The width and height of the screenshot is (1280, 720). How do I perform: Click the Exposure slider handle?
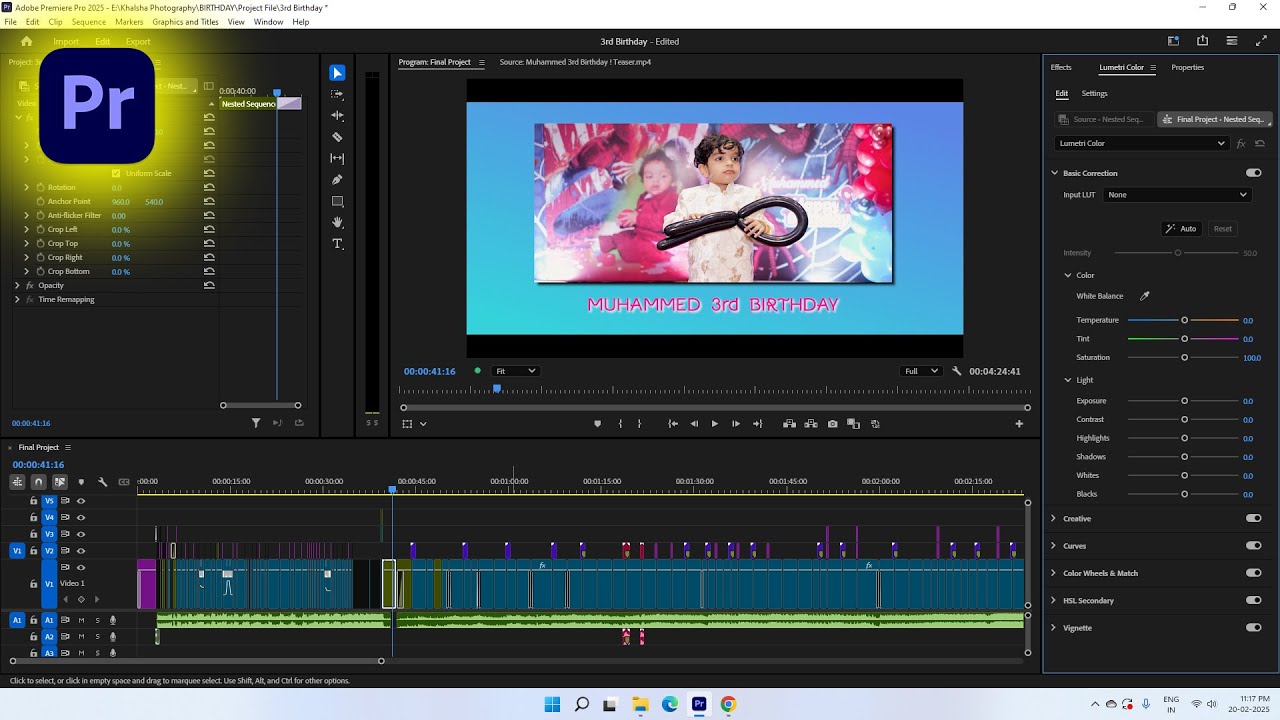coord(1184,401)
